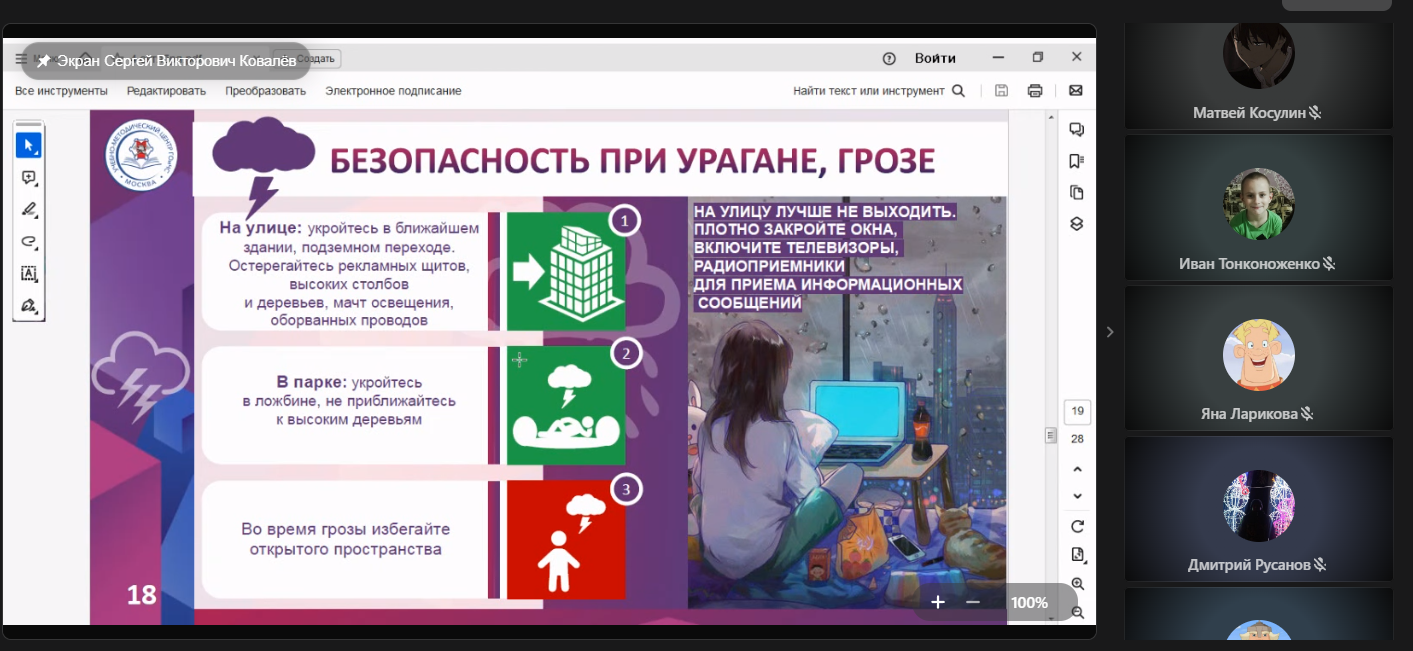Click the slide number 18 text

pos(142,596)
